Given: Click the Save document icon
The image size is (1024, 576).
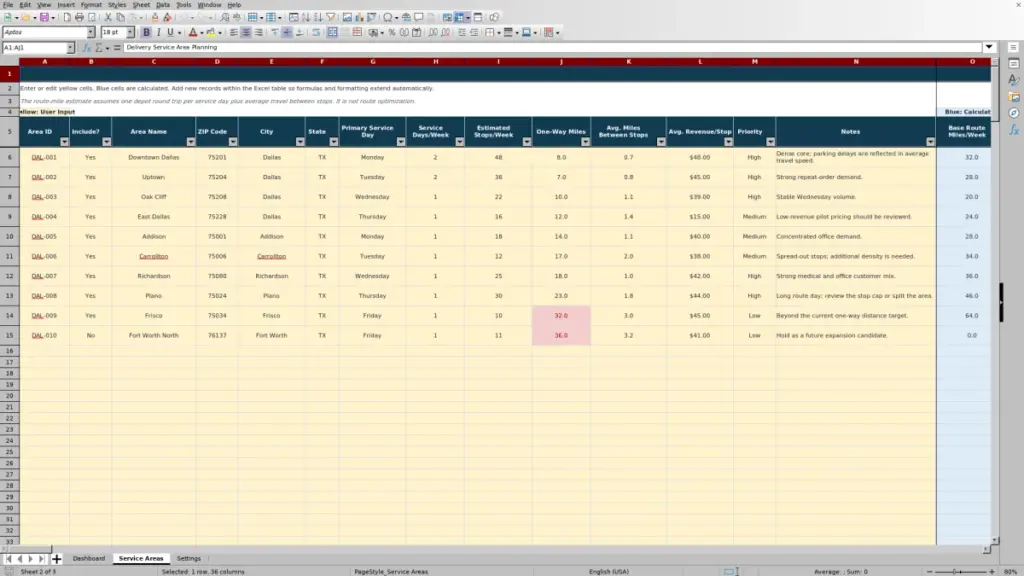Looking at the screenshot, I should pyautogui.click(x=44, y=17).
